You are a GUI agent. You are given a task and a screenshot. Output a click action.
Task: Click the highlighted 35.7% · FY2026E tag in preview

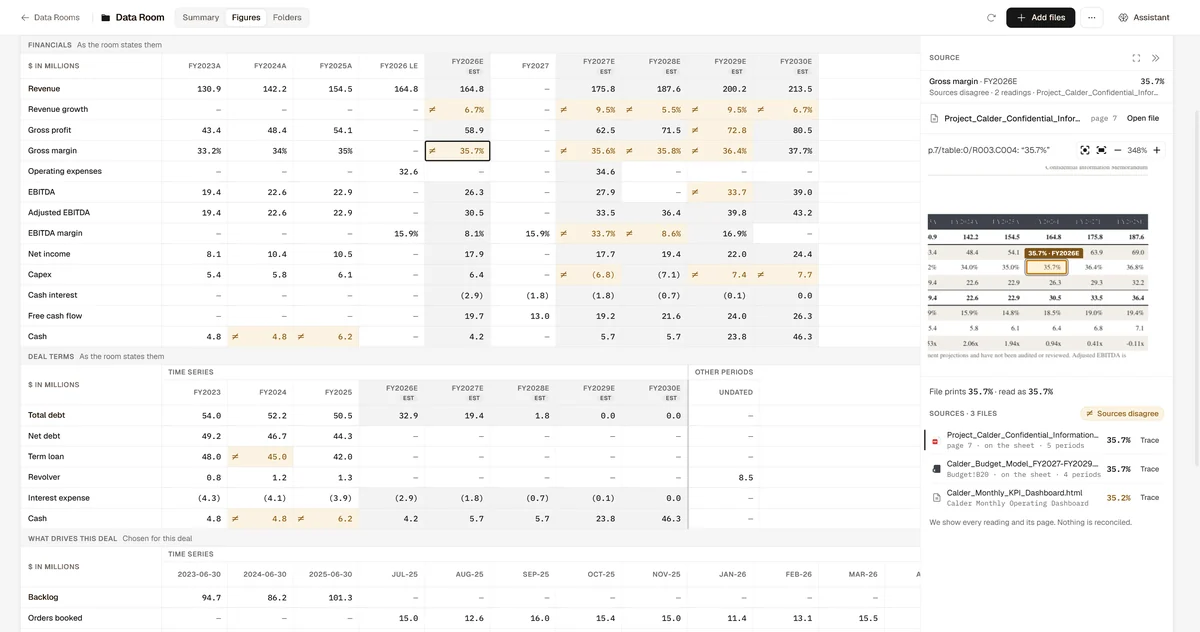pos(1054,253)
